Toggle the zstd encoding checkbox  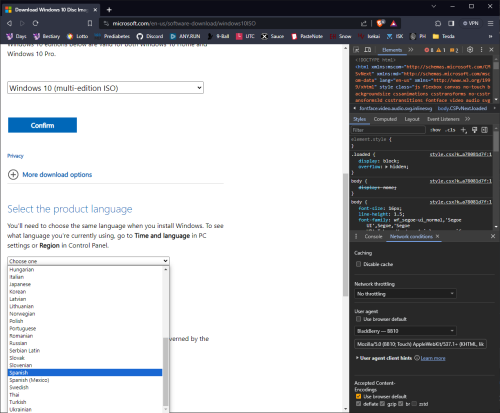pos(414,404)
